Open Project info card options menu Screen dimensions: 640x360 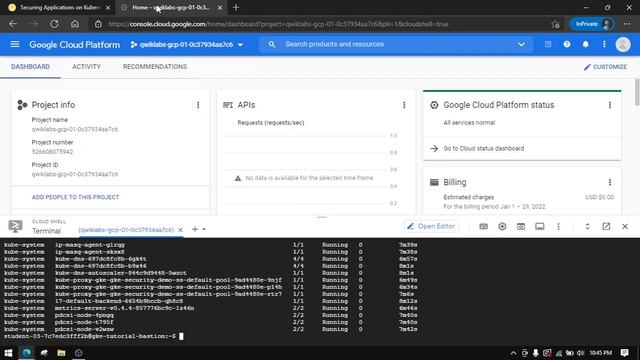coord(198,105)
